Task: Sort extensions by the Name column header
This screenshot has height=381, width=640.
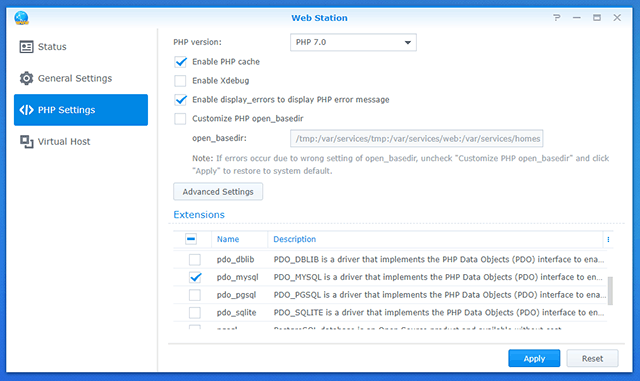Action: point(228,239)
